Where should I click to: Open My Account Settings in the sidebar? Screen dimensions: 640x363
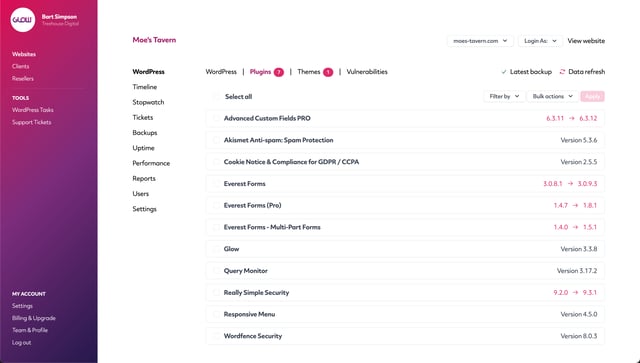coord(22,306)
